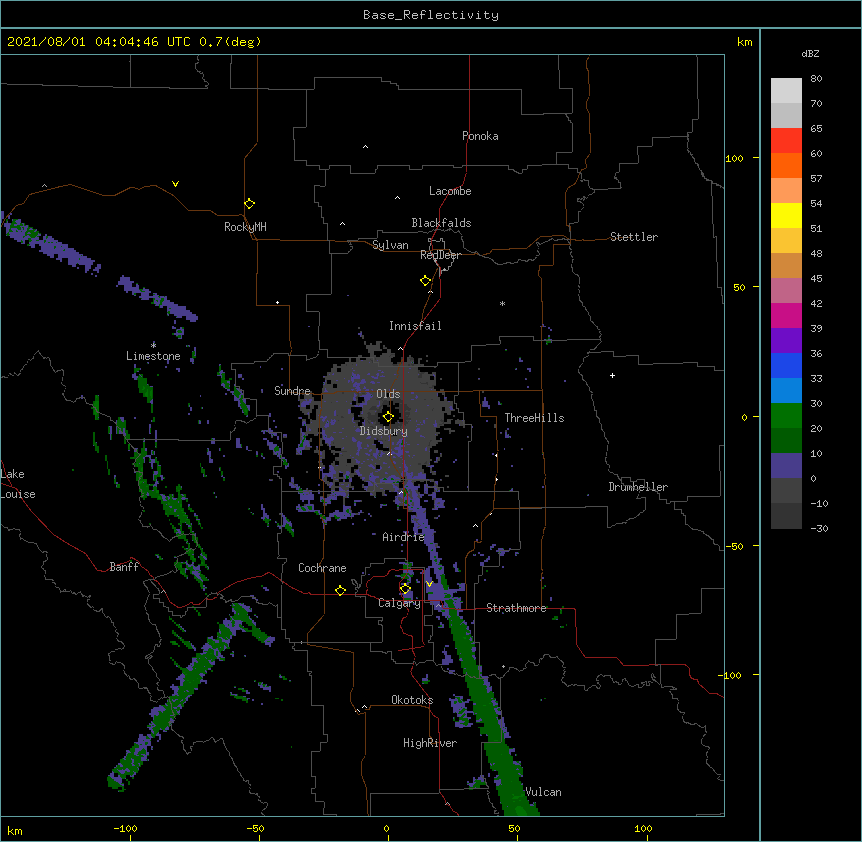Click the ThreeHills label

pyautogui.click(x=534, y=418)
